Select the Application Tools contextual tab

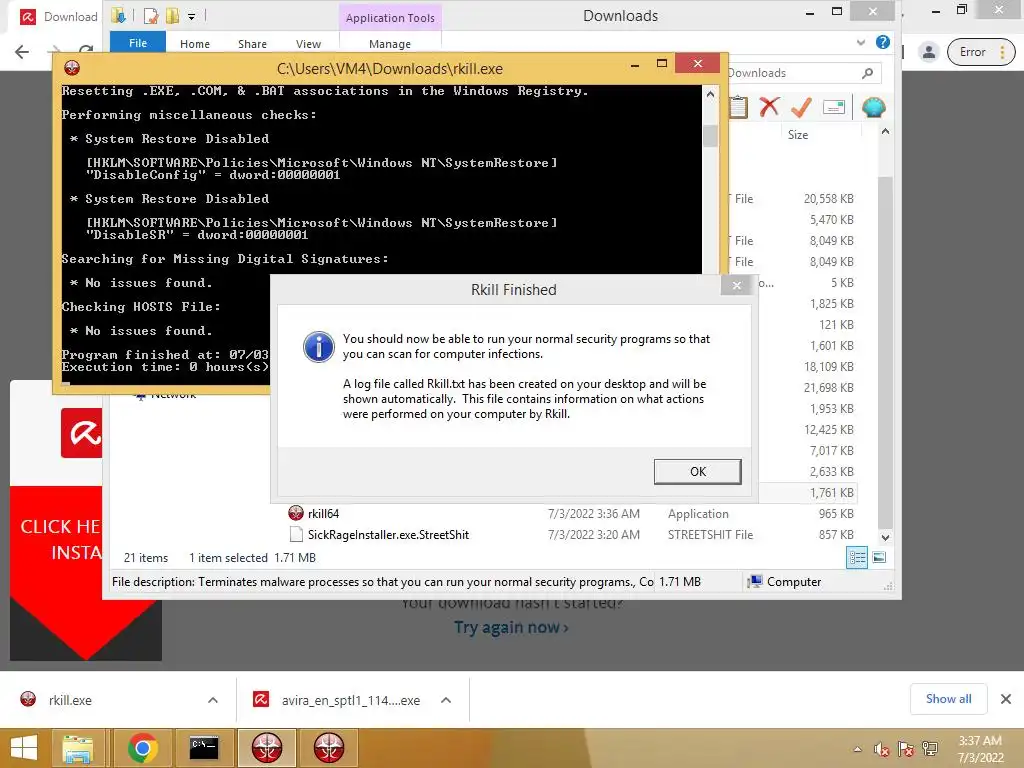[390, 18]
